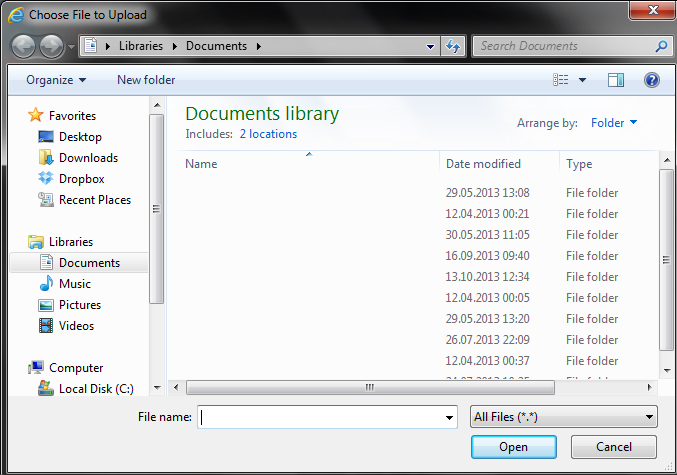The height and width of the screenshot is (475, 677).
Task: Sort by Date modified column header
Action: coord(483,164)
